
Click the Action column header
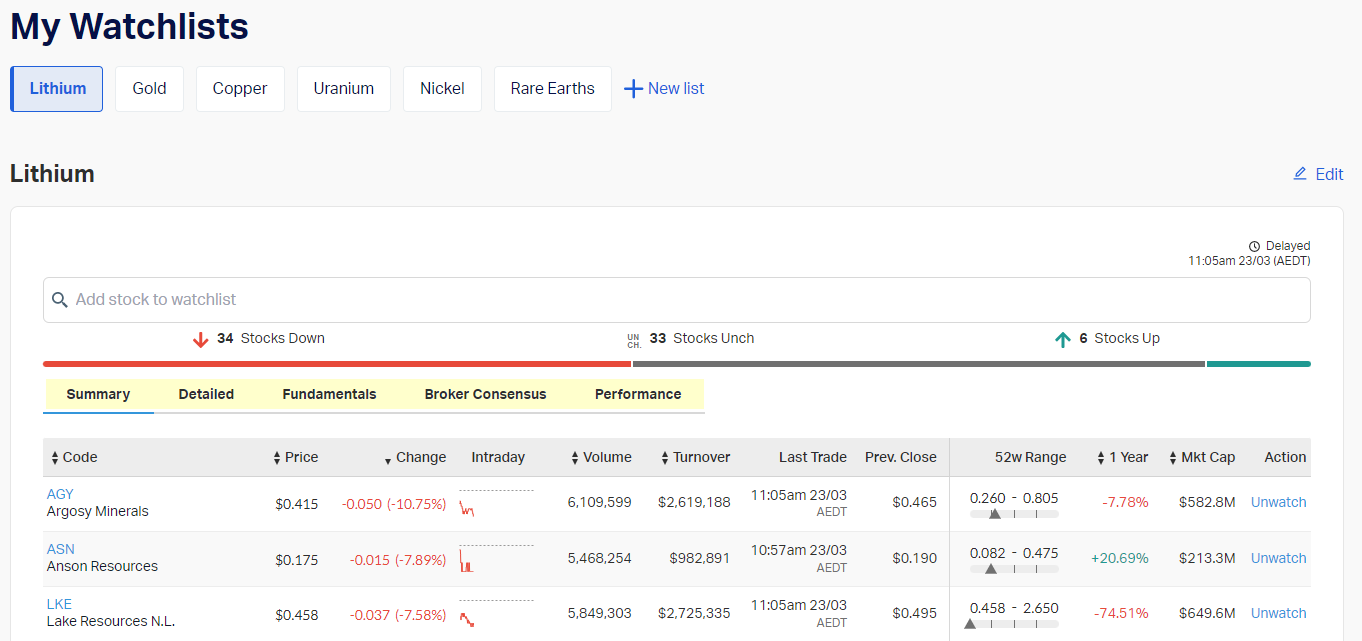click(1285, 458)
